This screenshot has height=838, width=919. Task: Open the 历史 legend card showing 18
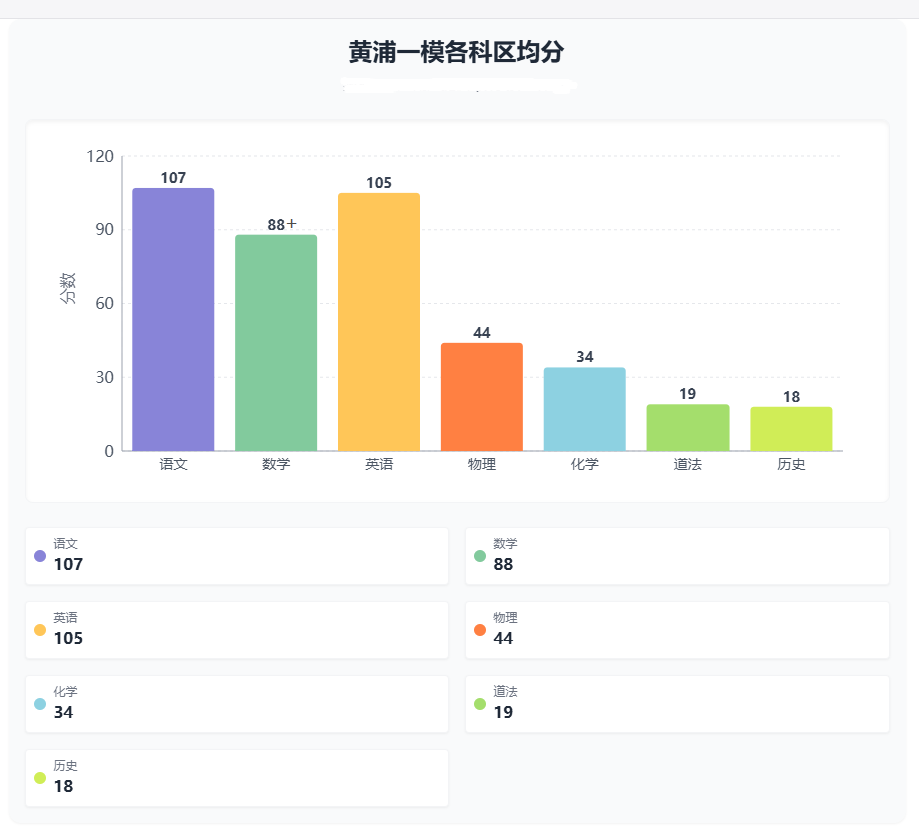pyautogui.click(x=237, y=778)
